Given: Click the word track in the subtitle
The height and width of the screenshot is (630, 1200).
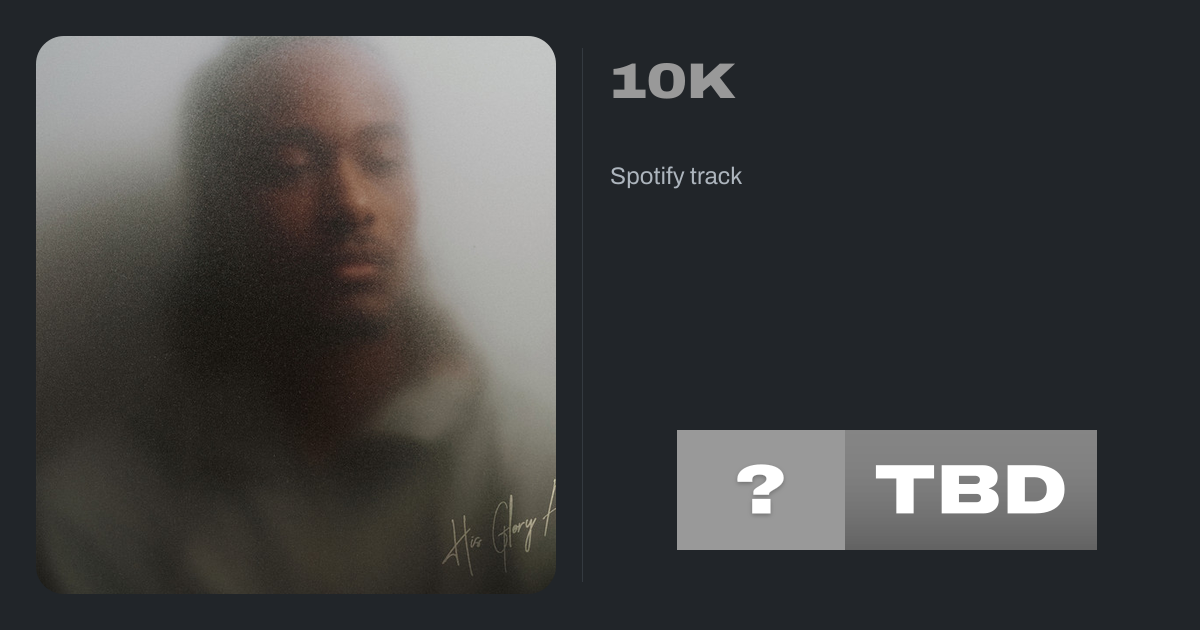Looking at the screenshot, I should click(x=715, y=176).
